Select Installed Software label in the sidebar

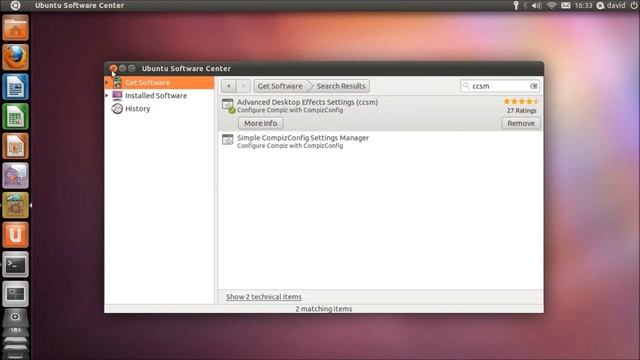point(156,96)
